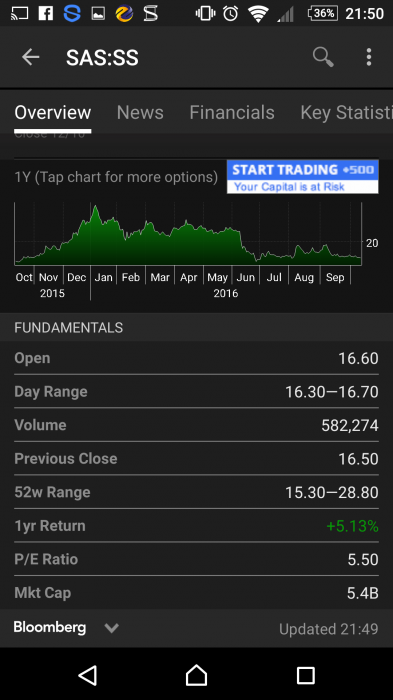The height and width of the screenshot is (700, 393).
Task: Open the search magnifier icon
Action: [323, 57]
